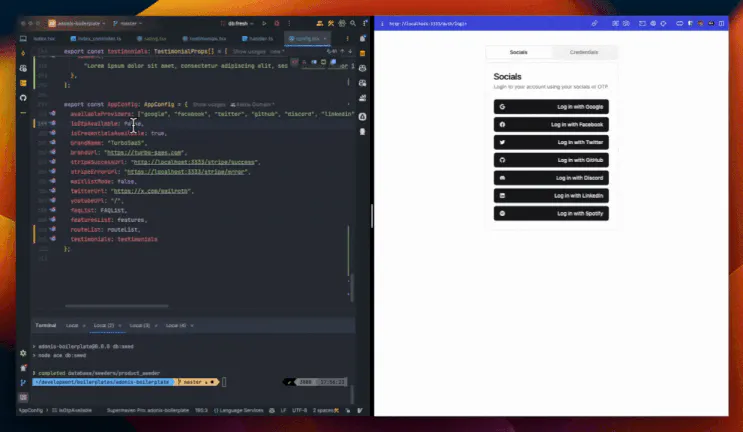
Task: Click the AppConfig breadcrumb in status bar
Action: coord(31,410)
